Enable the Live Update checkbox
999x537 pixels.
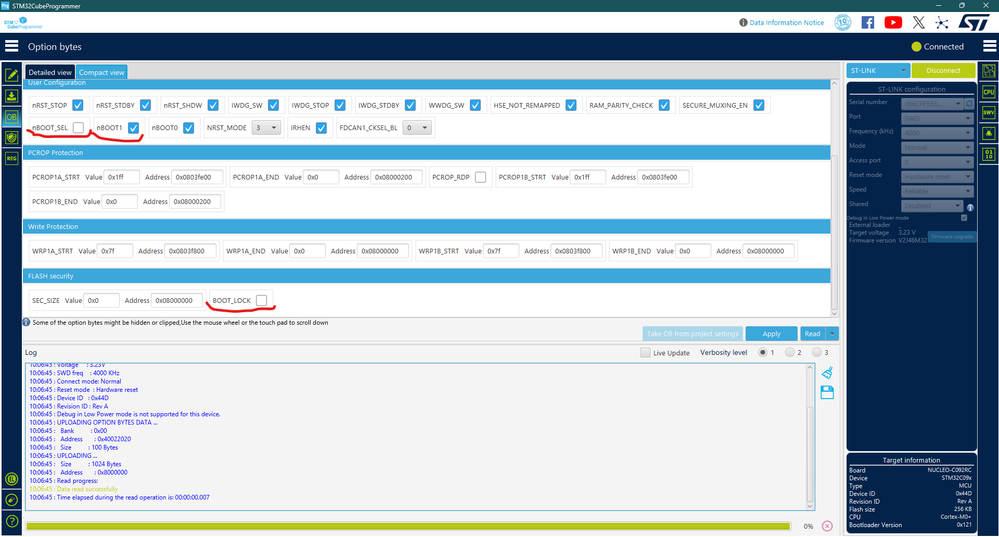645,352
